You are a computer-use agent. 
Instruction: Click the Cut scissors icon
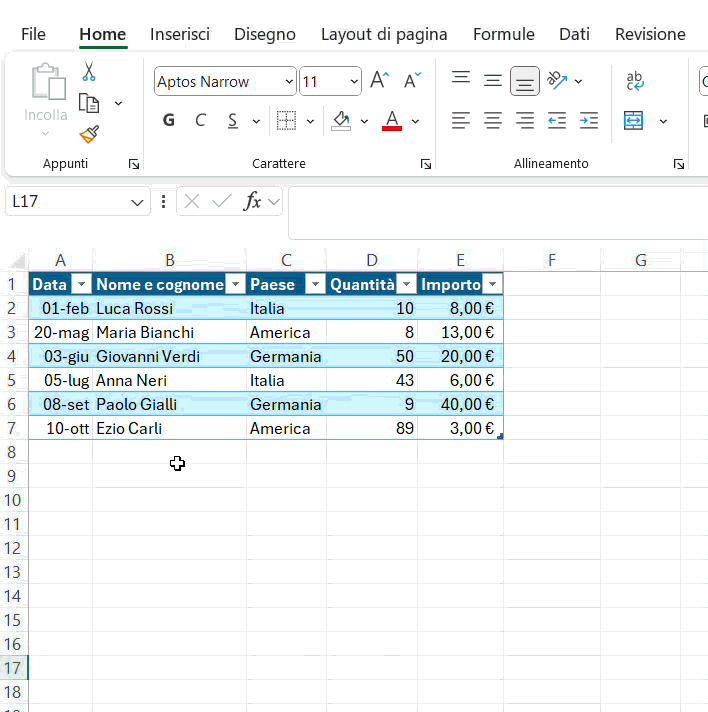[89, 72]
